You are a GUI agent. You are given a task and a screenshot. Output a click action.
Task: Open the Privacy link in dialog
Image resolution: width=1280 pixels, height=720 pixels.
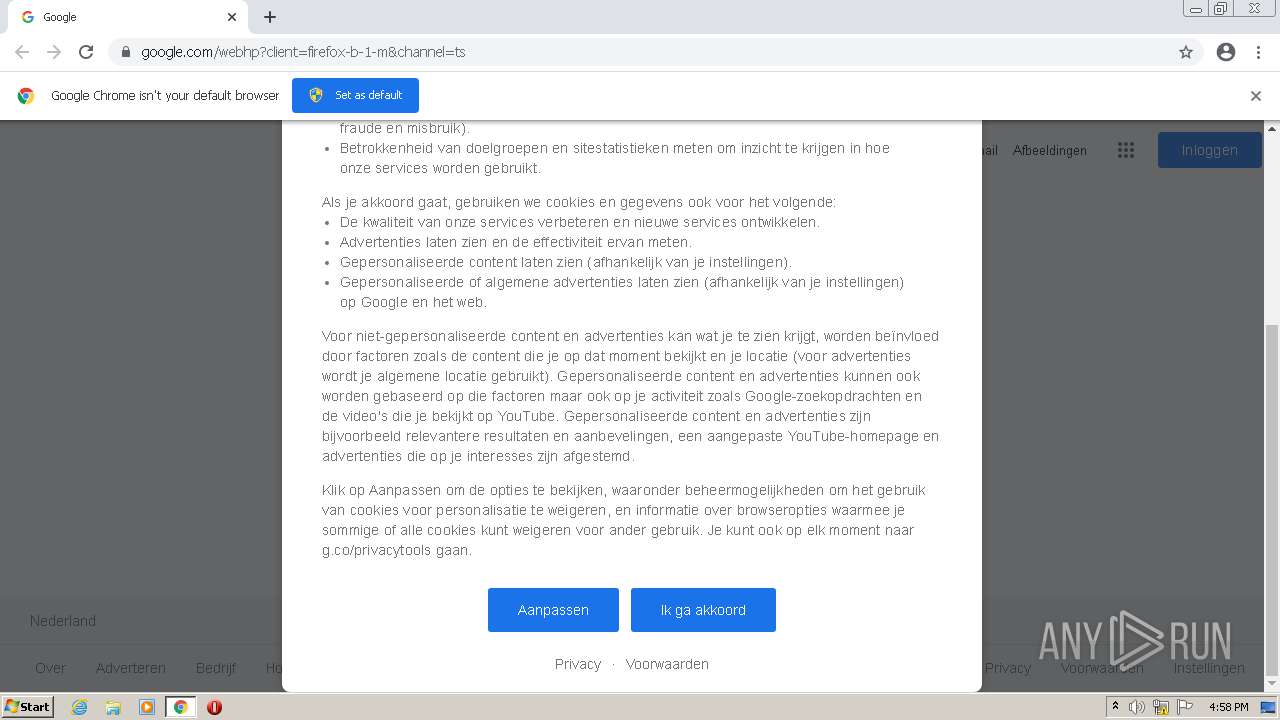coord(578,664)
